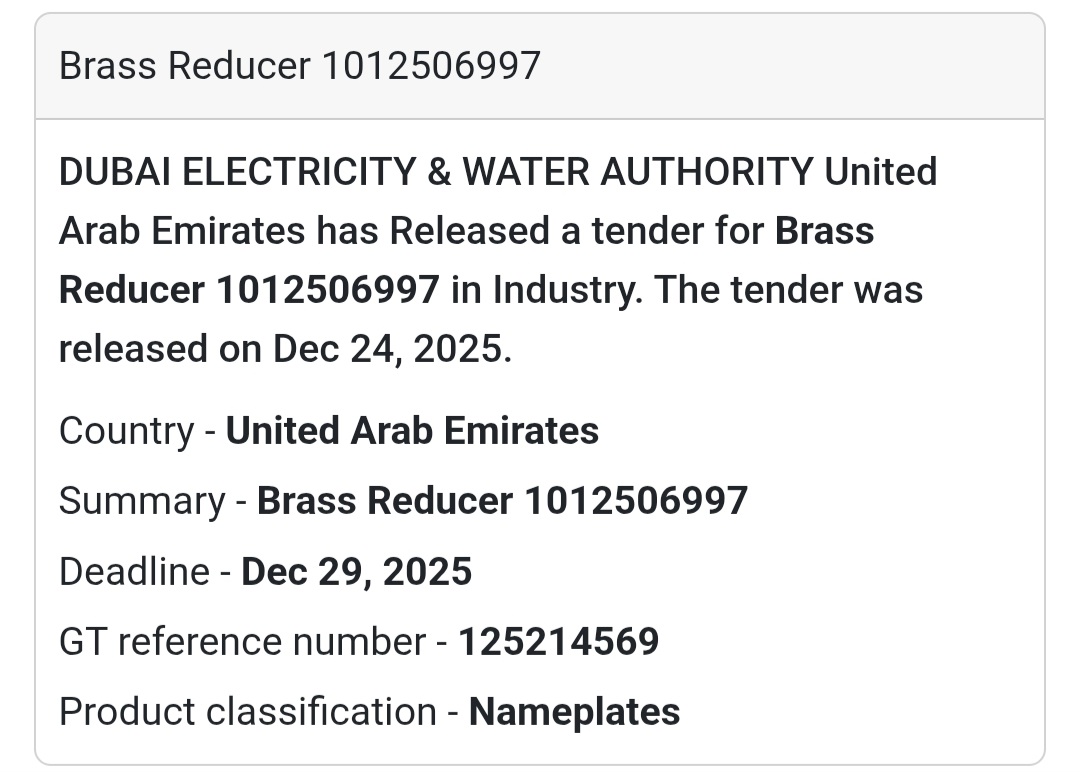
Task: Click the bold DUBAI ELECTRICITY & WATER AUTHORITY text
Action: click(436, 172)
